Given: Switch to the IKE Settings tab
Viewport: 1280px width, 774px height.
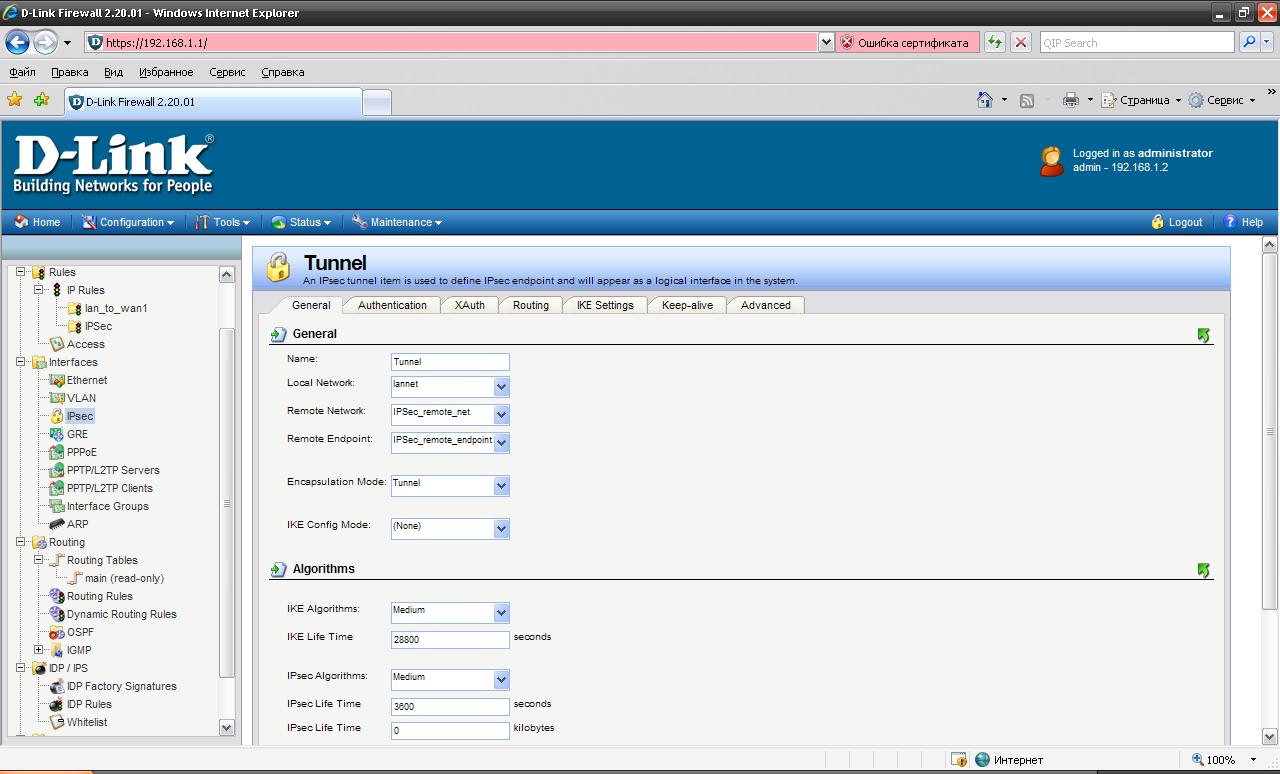Looking at the screenshot, I should pyautogui.click(x=605, y=305).
